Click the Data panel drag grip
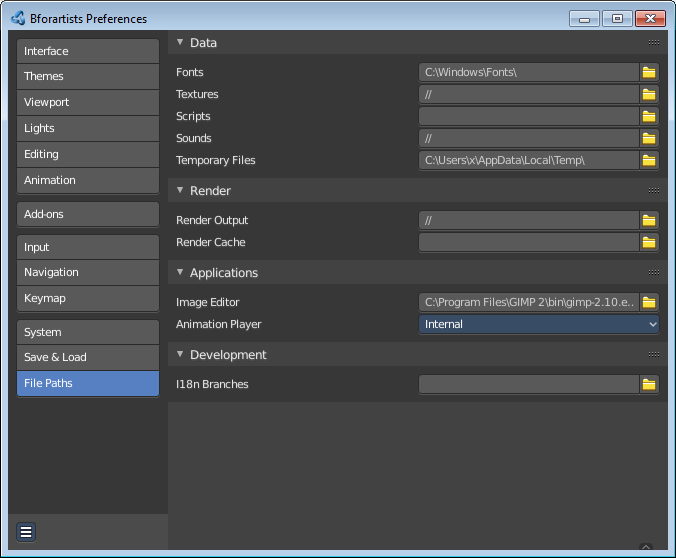The height and width of the screenshot is (558, 676). click(654, 43)
